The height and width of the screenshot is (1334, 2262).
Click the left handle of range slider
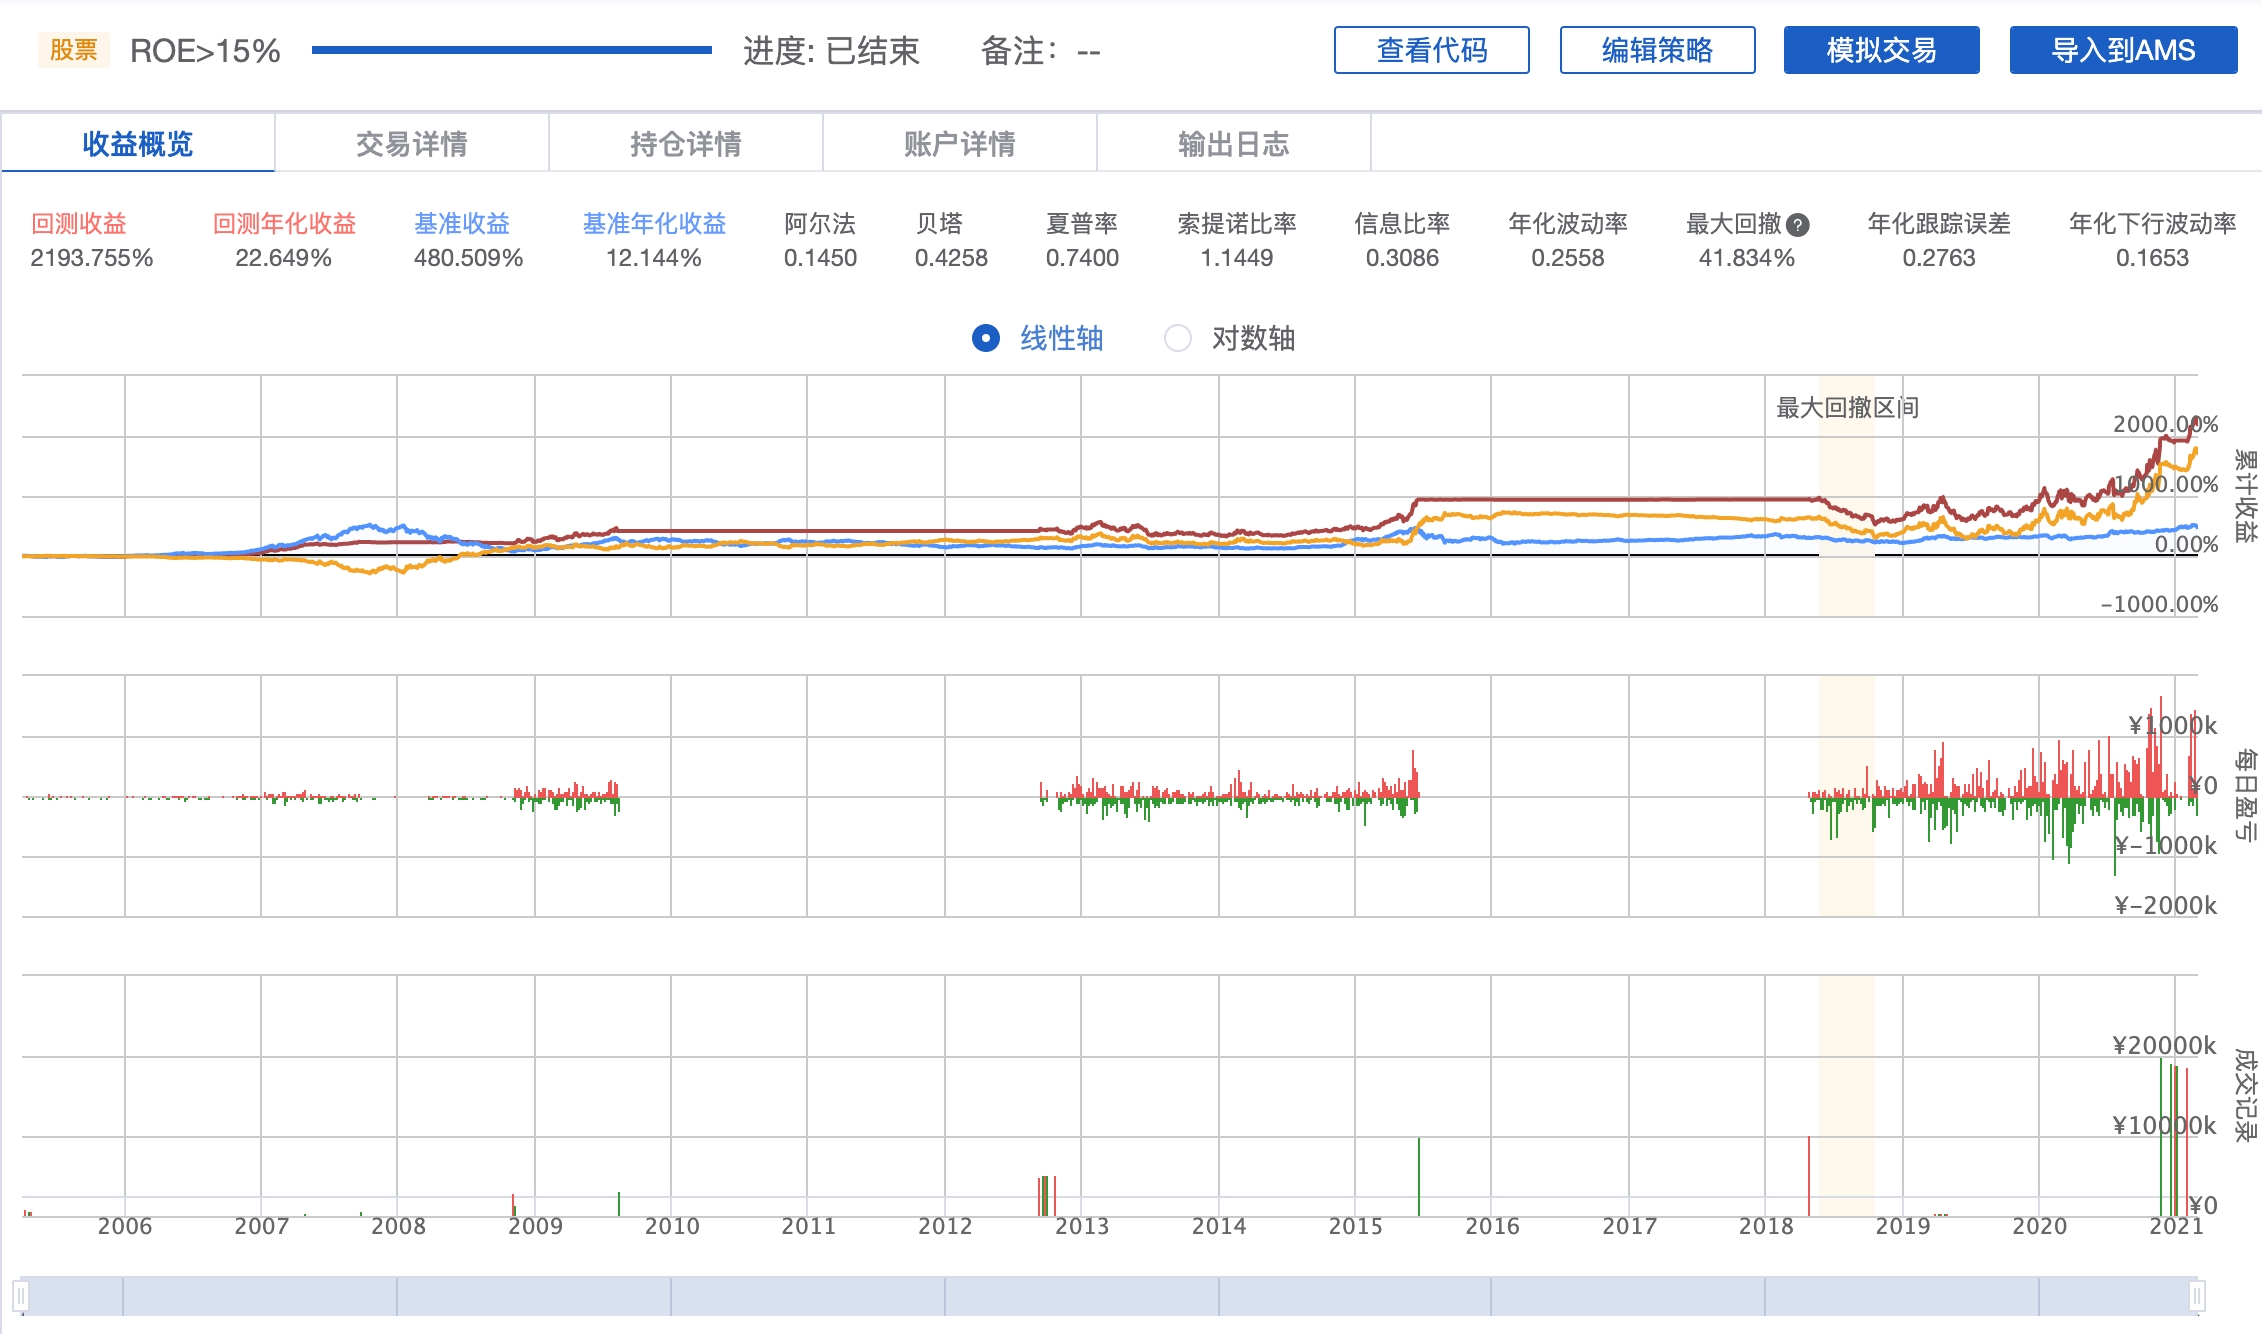[21, 1297]
